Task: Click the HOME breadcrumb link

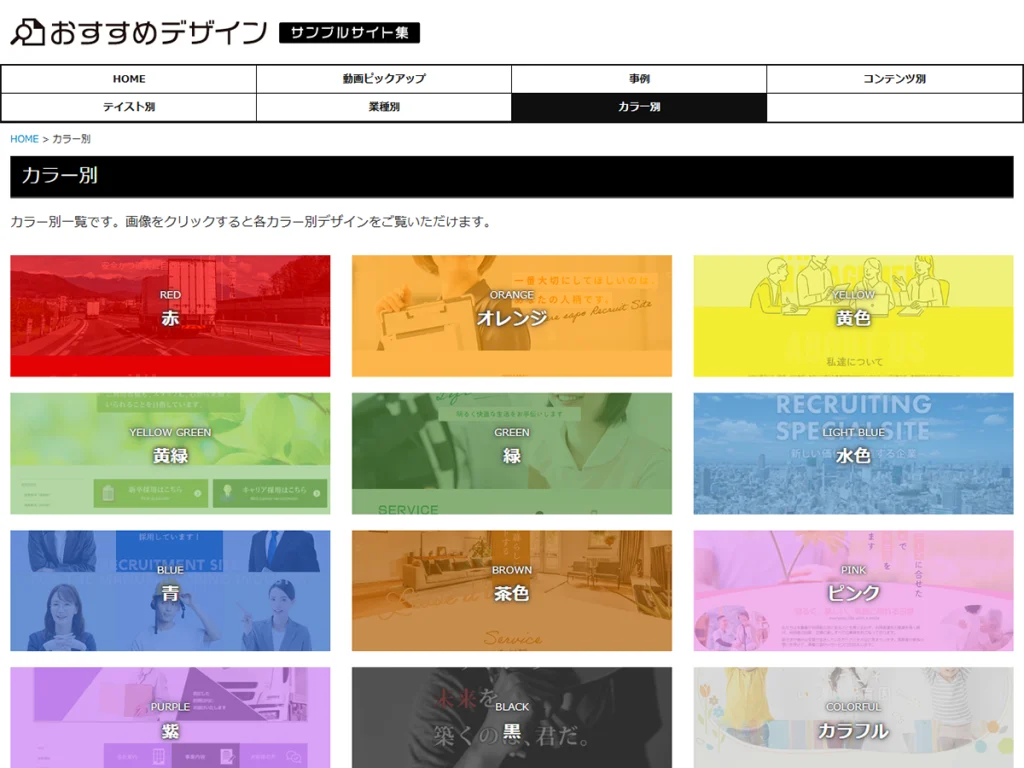Action: [24, 139]
